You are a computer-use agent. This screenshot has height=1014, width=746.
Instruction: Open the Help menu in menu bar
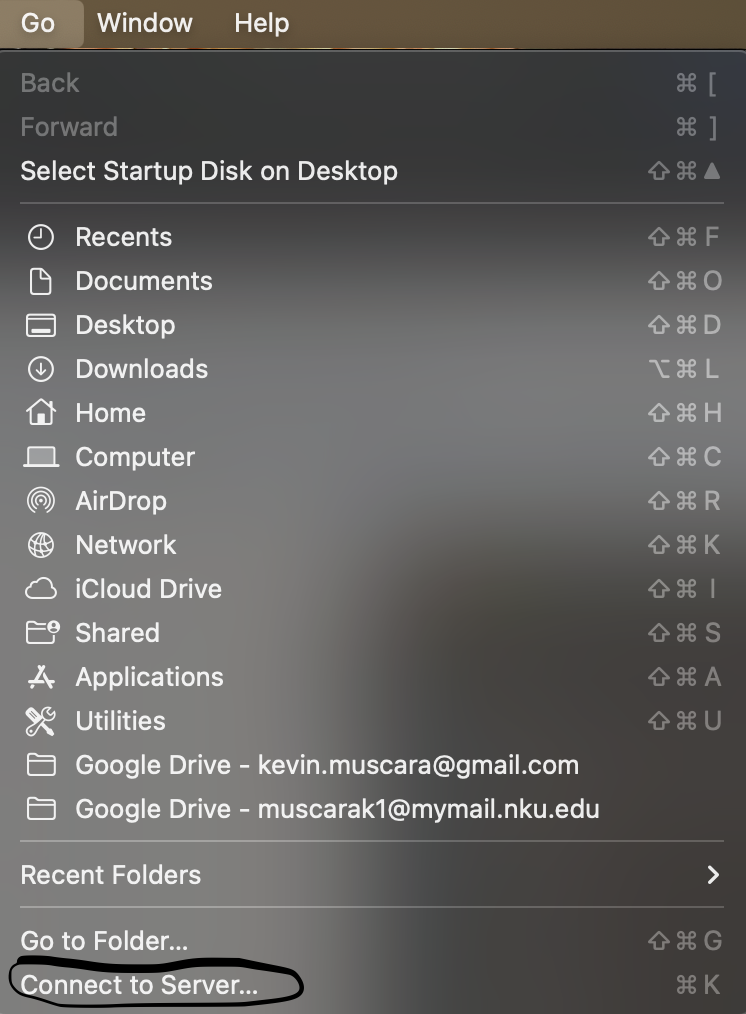tap(261, 23)
